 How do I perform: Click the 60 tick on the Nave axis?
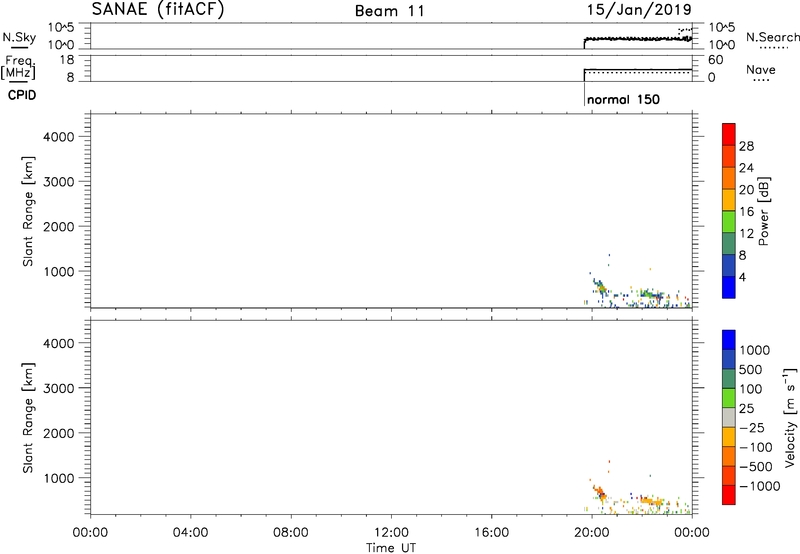(715, 60)
